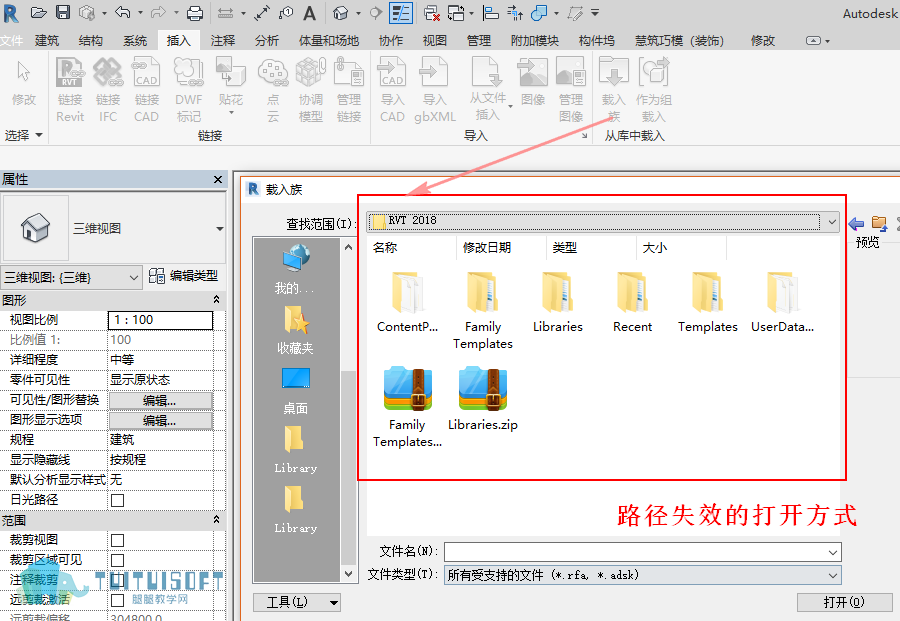Click down arrow of places sidebar scrollbar
Viewport: 900px width, 621px height.
348,573
